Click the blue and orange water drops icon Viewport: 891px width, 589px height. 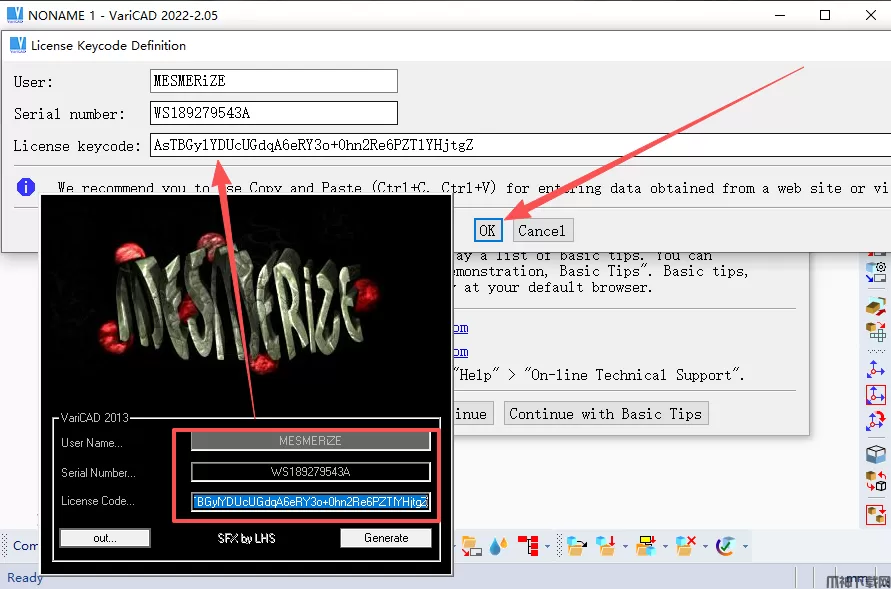pyautogui.click(x=498, y=546)
